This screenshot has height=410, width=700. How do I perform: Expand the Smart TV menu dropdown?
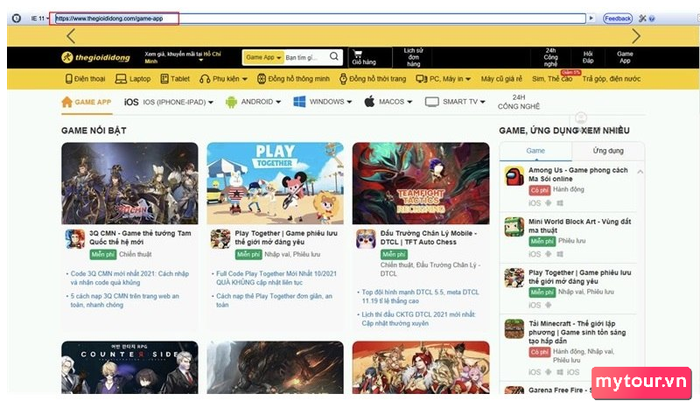(482, 102)
